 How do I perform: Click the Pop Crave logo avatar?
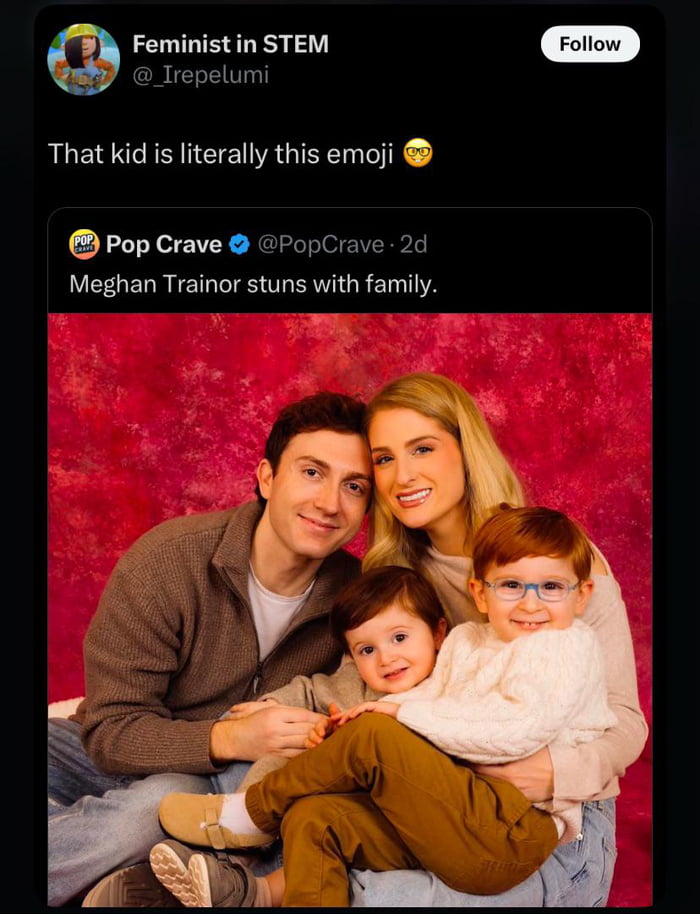84,244
